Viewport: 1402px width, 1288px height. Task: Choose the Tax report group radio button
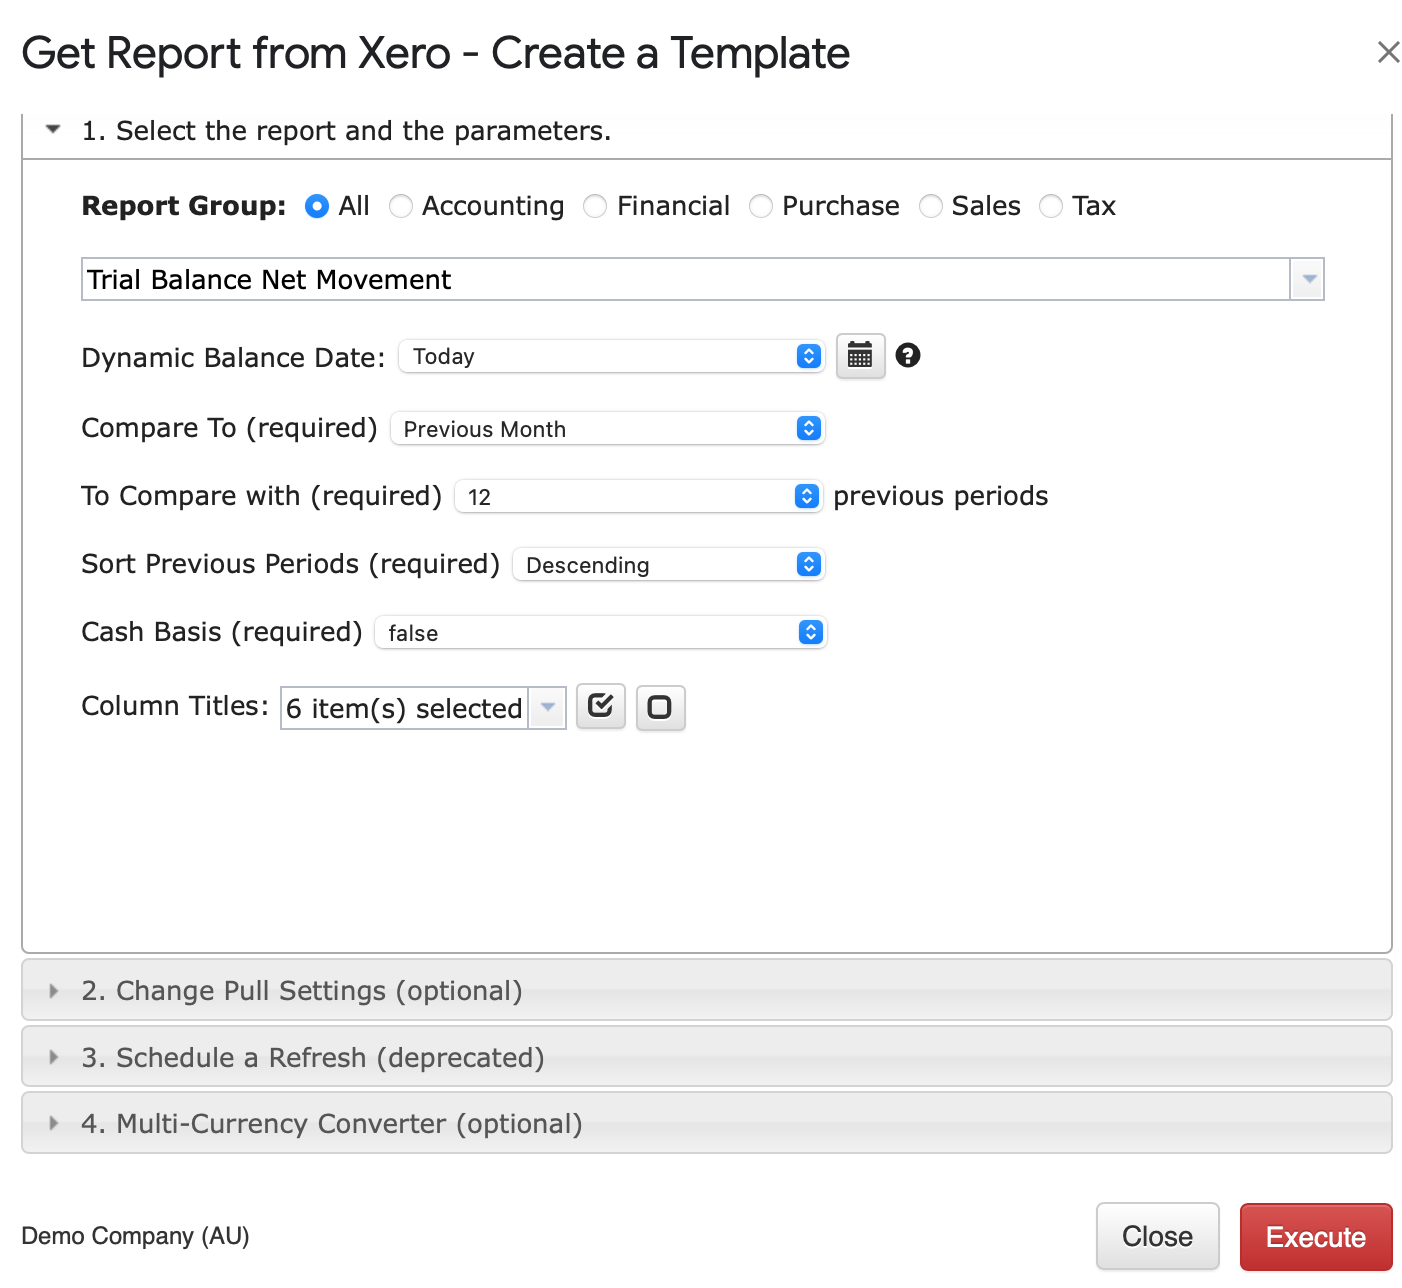pyautogui.click(x=1050, y=206)
